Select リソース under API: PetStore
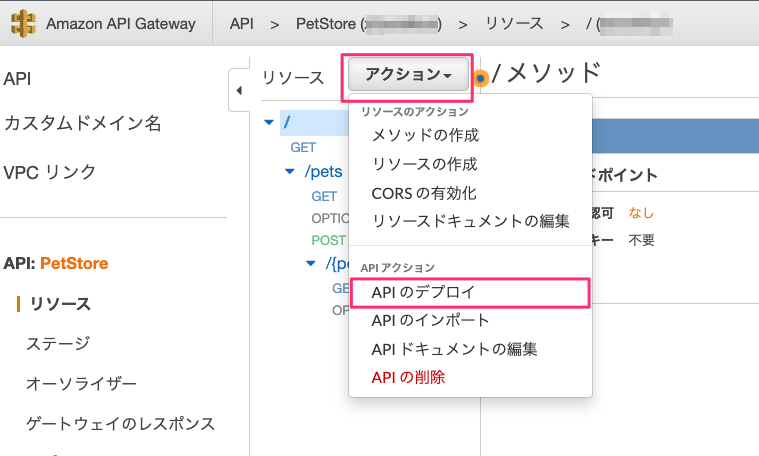This screenshot has height=456, width=759. coord(60,304)
